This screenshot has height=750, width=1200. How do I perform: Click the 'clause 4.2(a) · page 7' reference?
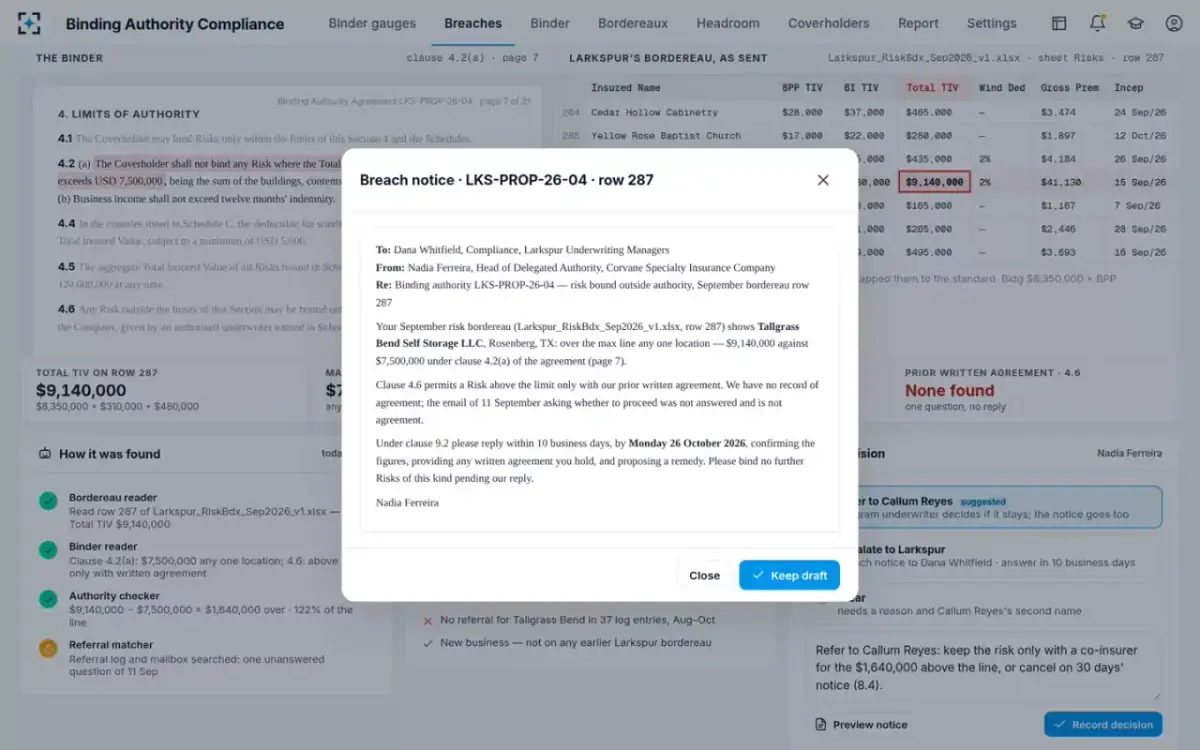click(472, 58)
